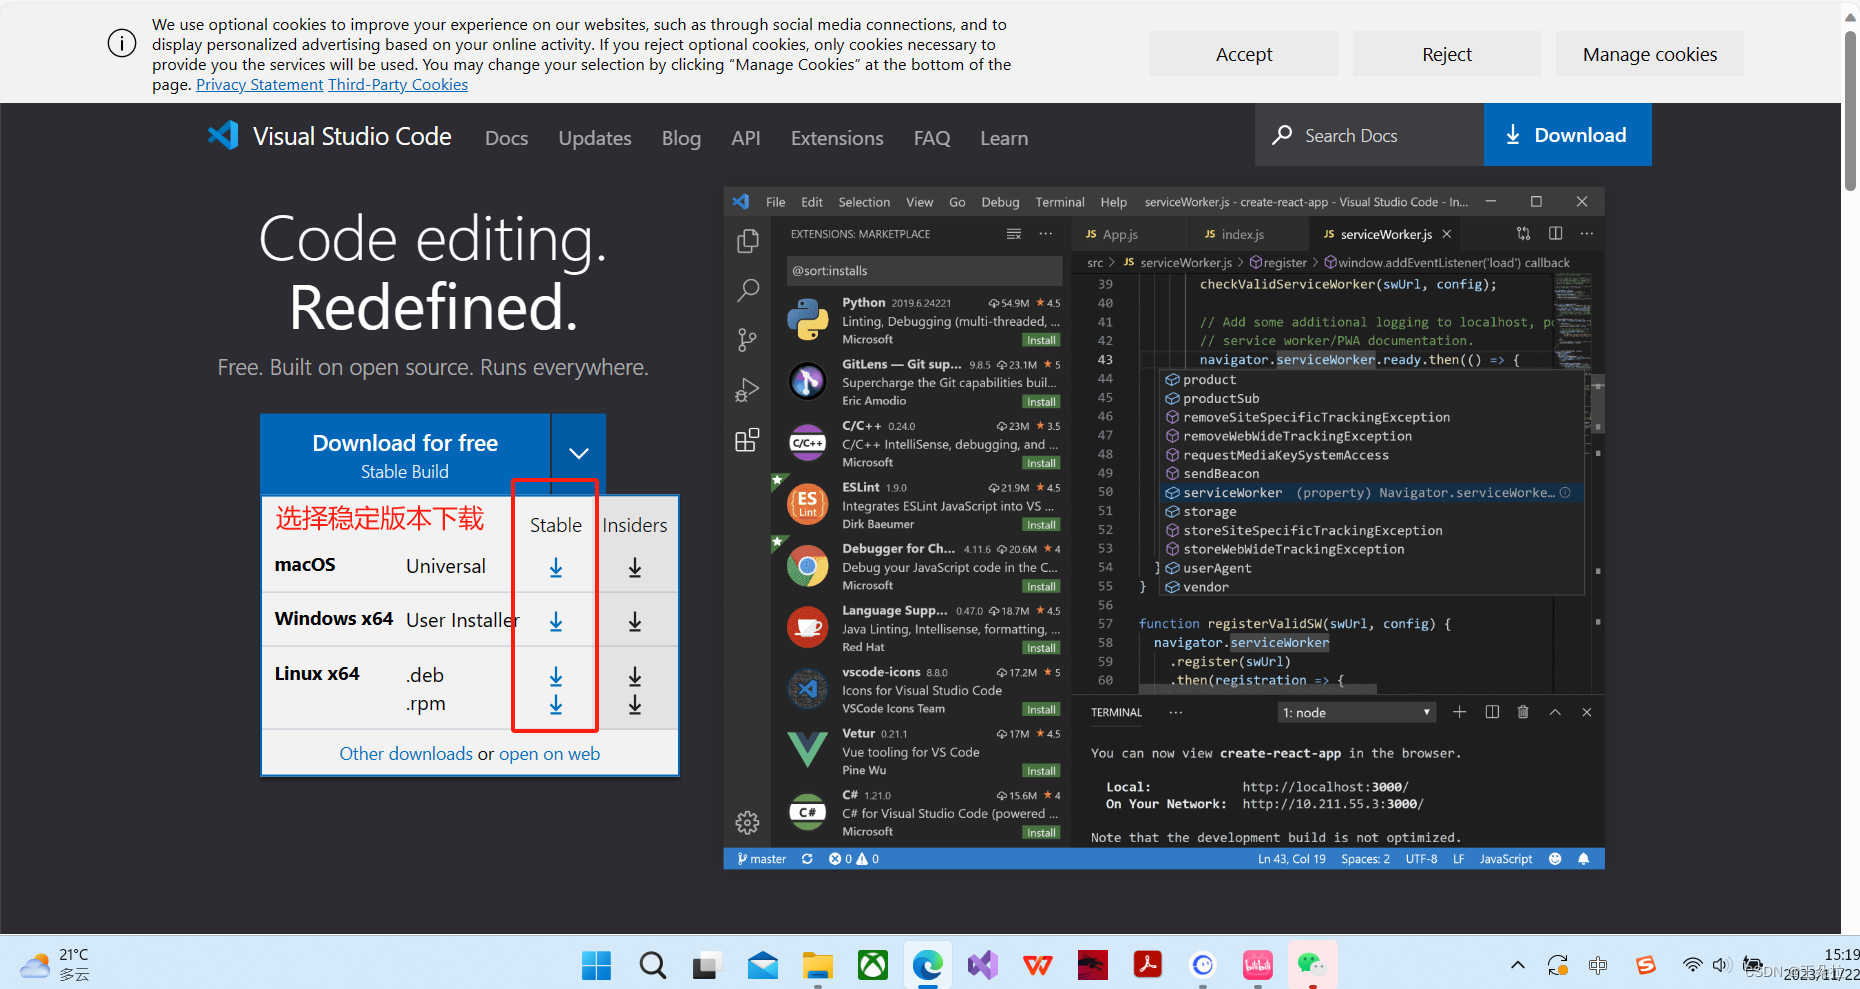This screenshot has height=989, width=1860.
Task: Click the Sogou input method tray icon
Action: coord(1646,965)
